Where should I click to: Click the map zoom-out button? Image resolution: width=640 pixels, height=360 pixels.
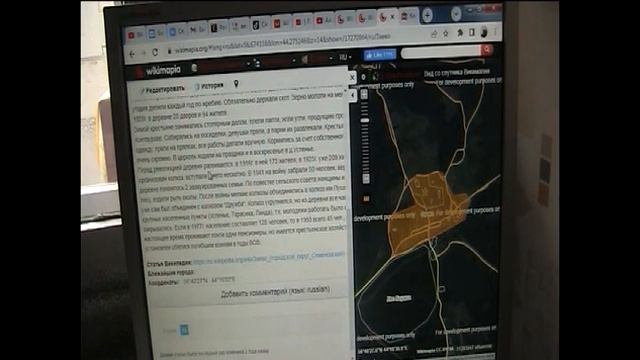point(366,179)
